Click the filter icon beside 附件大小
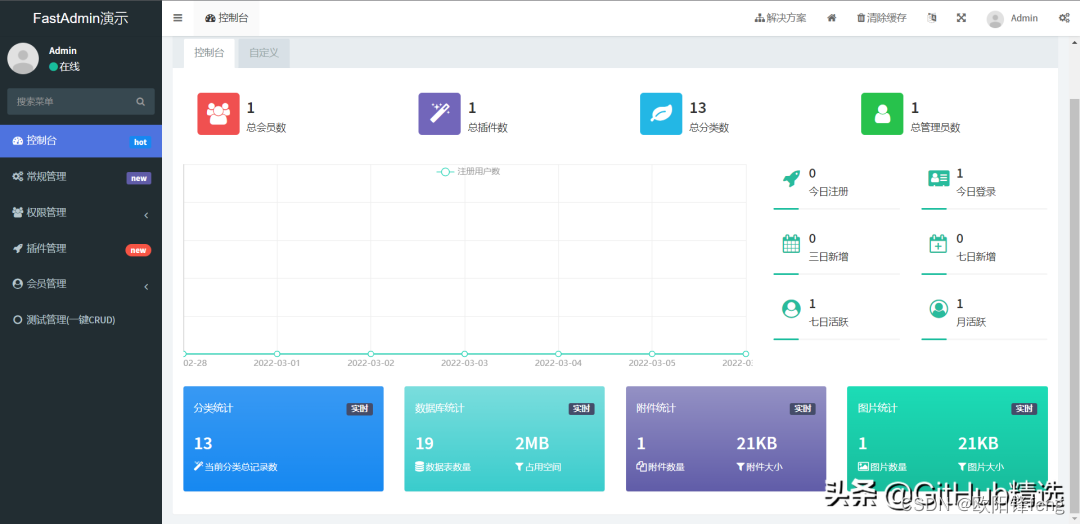This screenshot has width=1080, height=524. [x=740, y=467]
